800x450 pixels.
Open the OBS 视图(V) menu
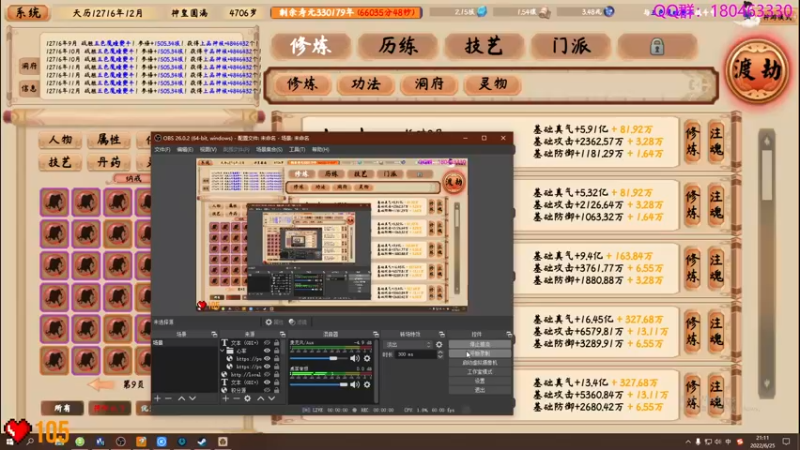[208, 149]
